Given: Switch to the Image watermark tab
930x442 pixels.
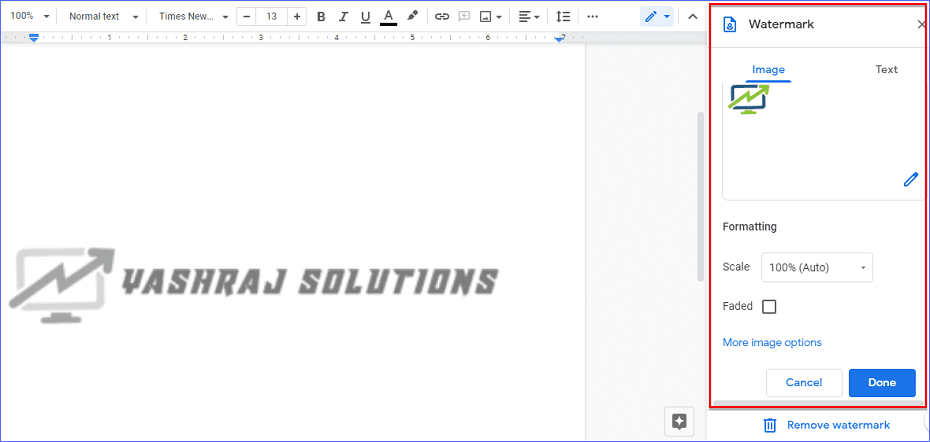Looking at the screenshot, I should click(x=768, y=69).
